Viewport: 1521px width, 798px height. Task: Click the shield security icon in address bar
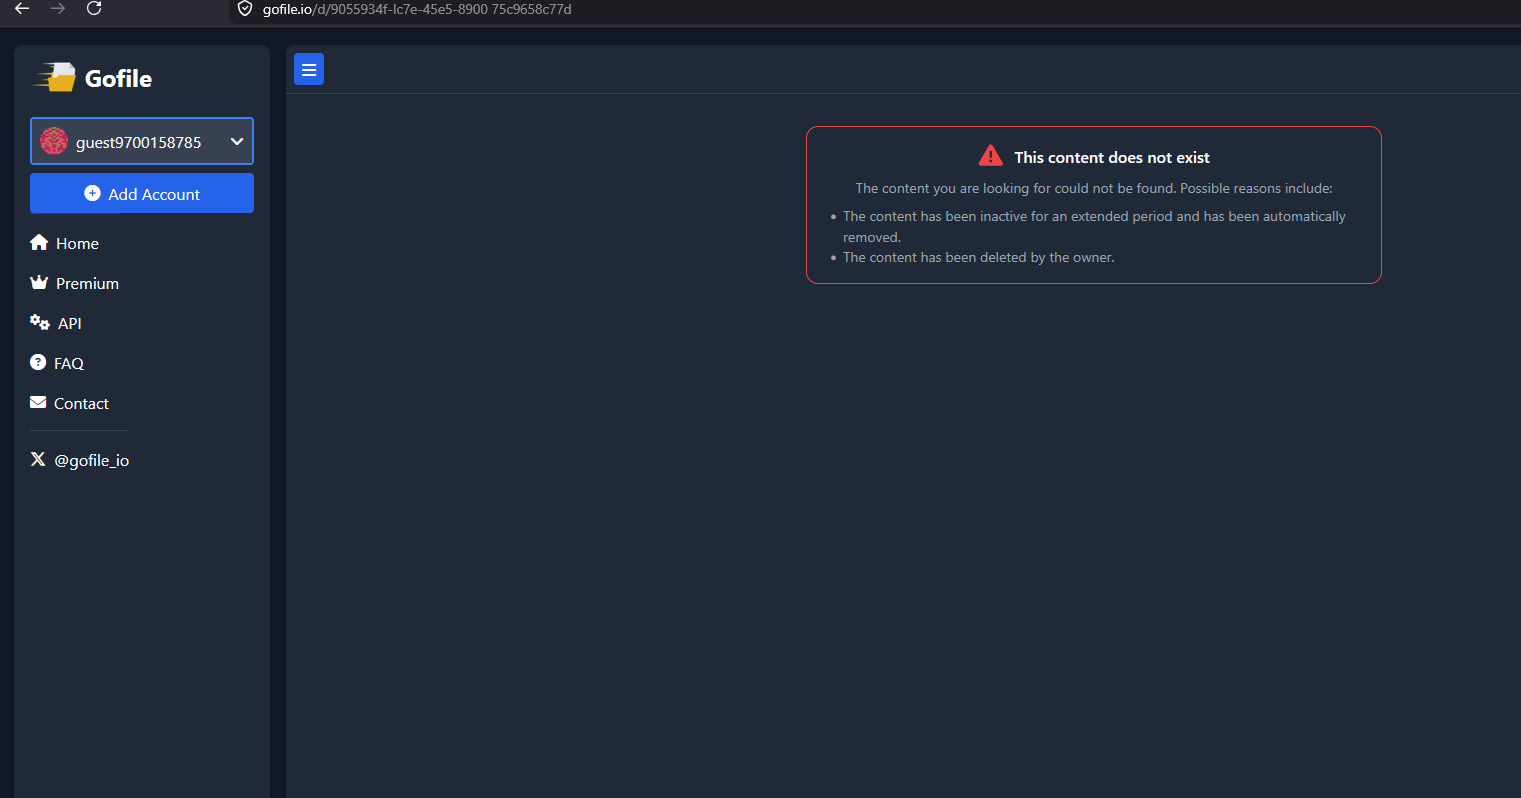coord(245,9)
